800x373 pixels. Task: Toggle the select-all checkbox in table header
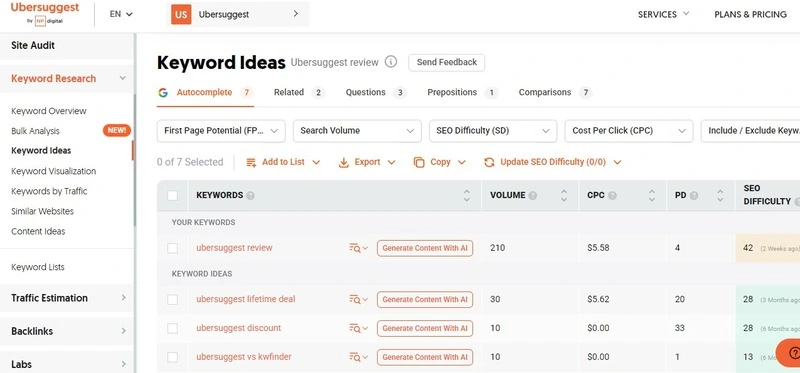pos(172,195)
